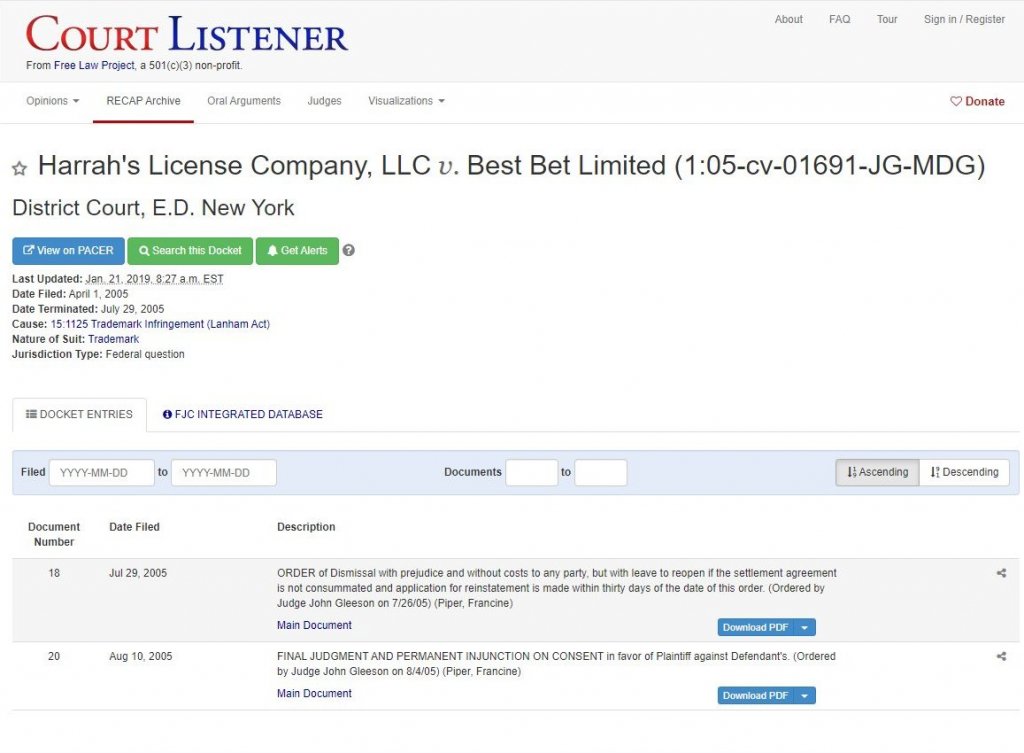This screenshot has height=753, width=1024.
Task: Expand the Visualizations dropdown menu
Action: [406, 101]
